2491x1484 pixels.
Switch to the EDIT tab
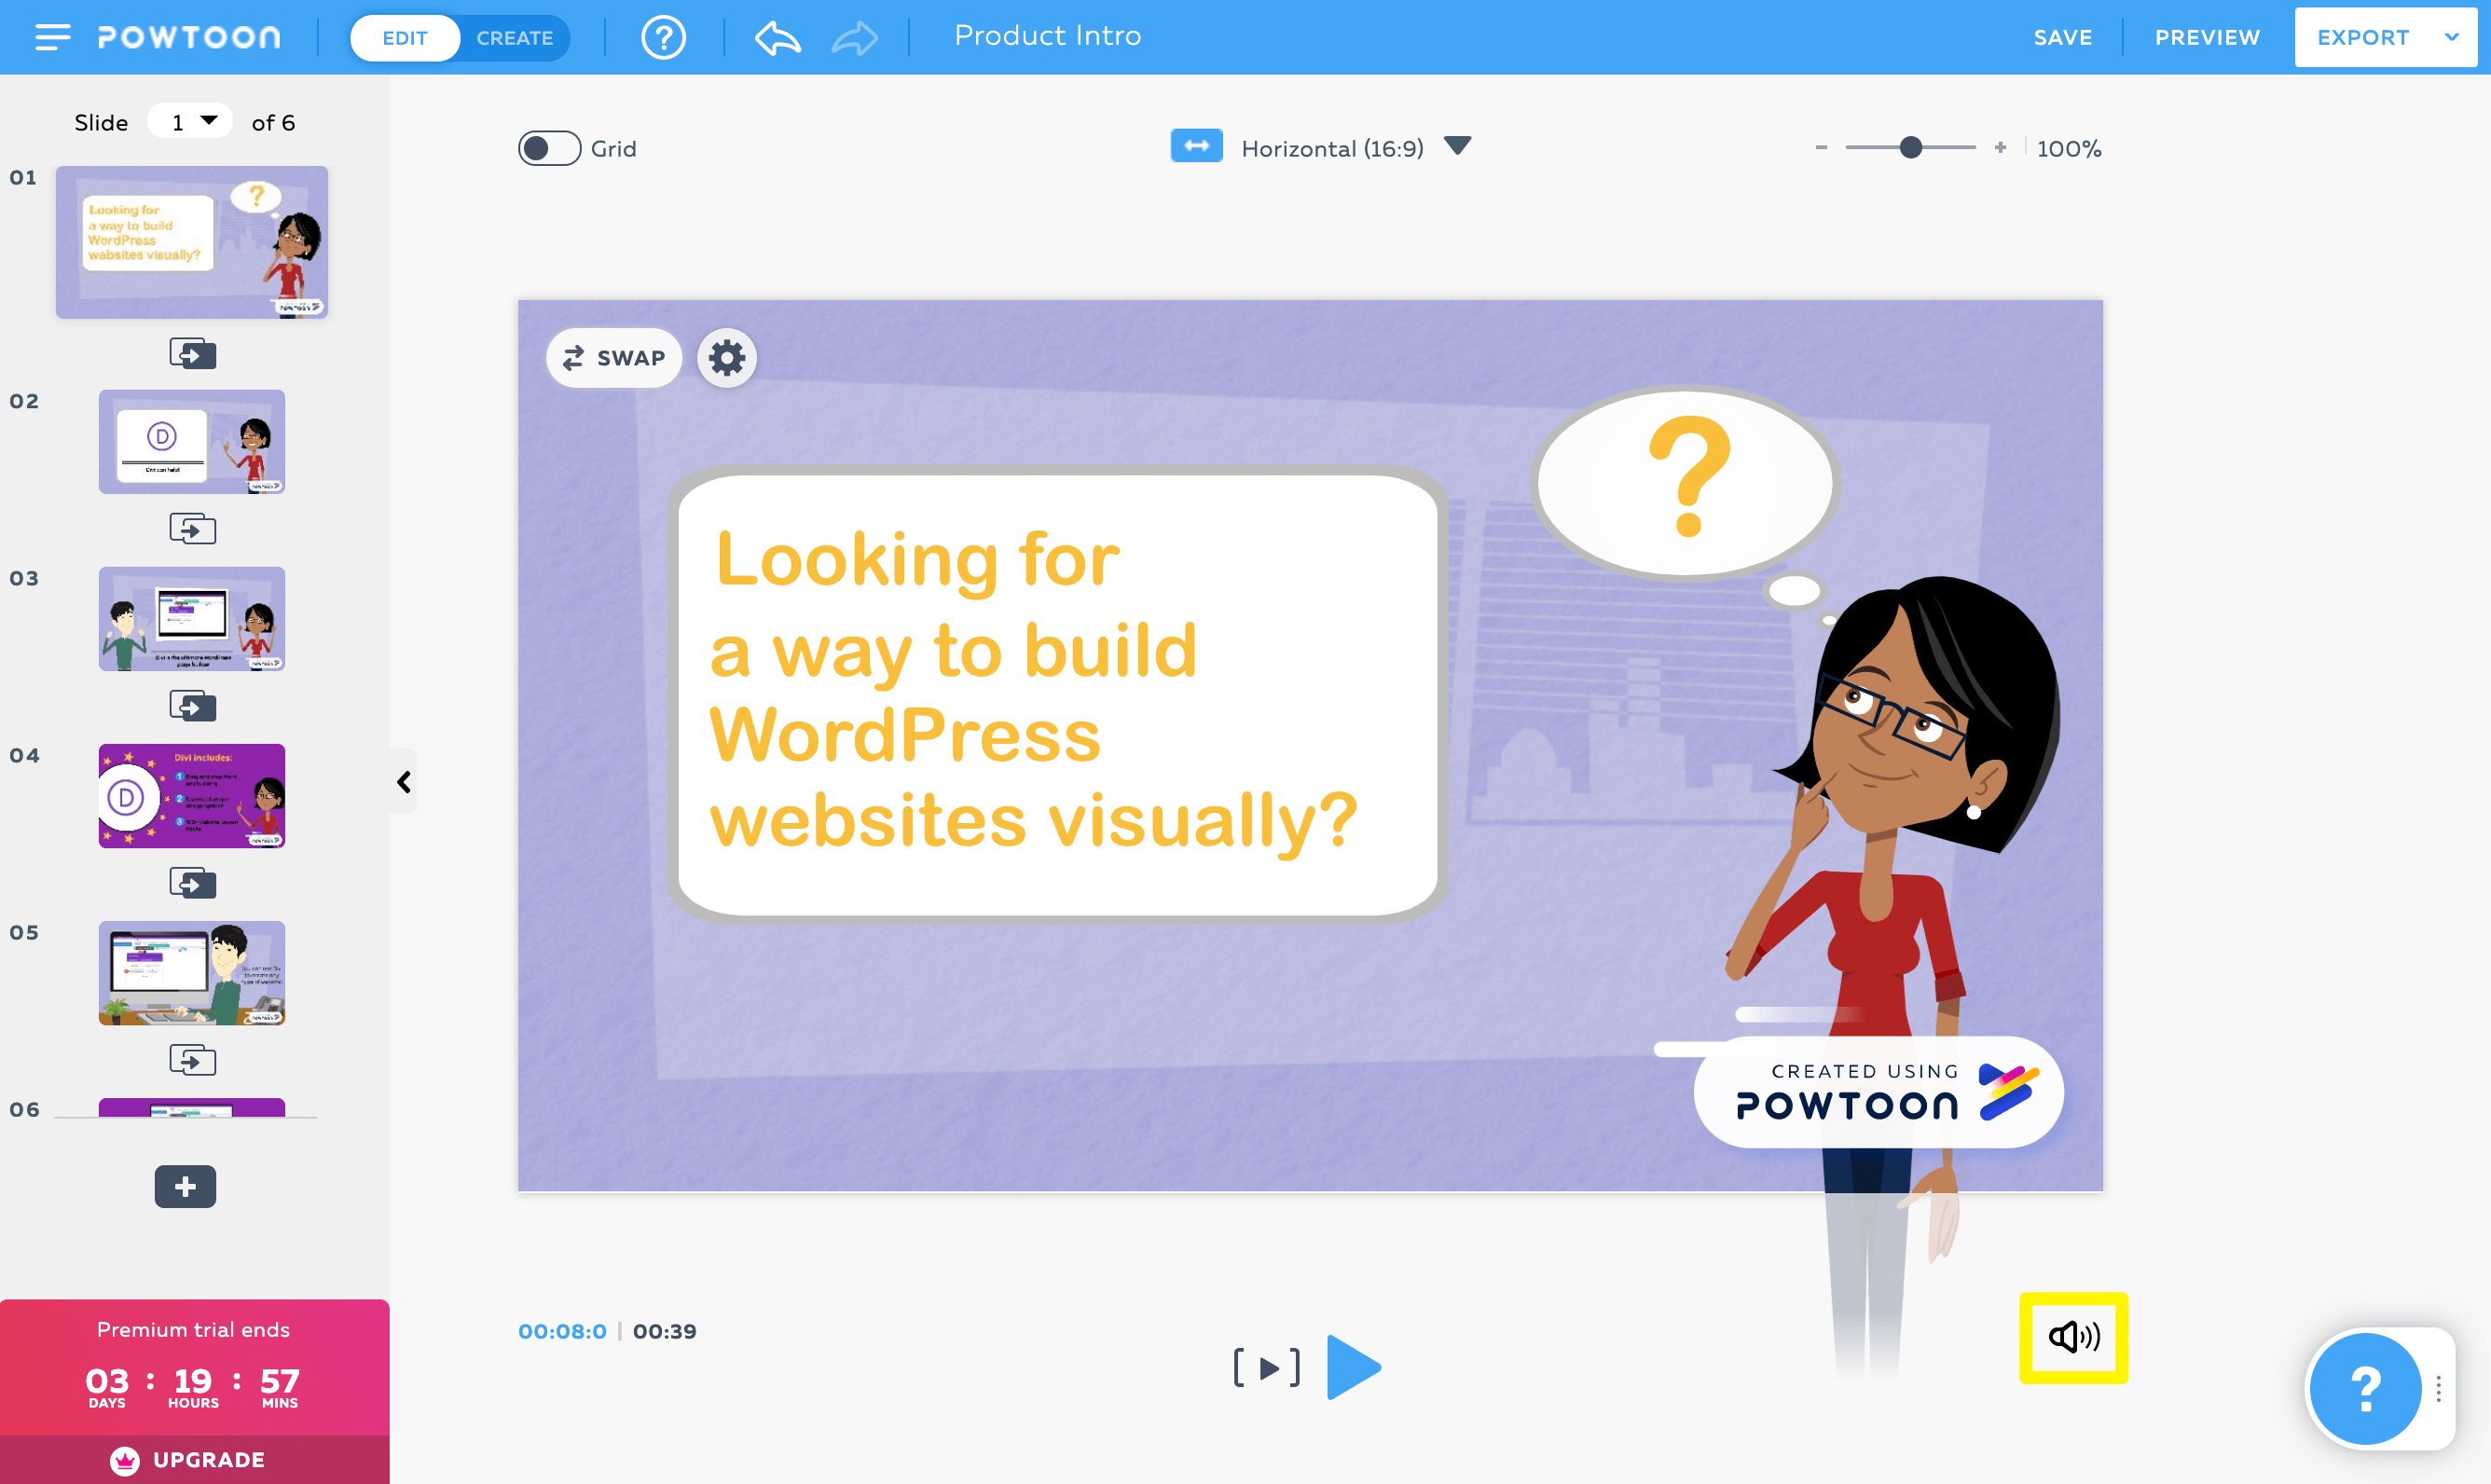point(404,38)
